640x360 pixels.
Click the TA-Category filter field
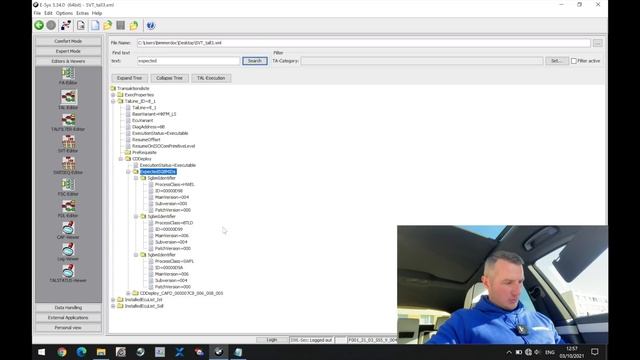(422, 61)
